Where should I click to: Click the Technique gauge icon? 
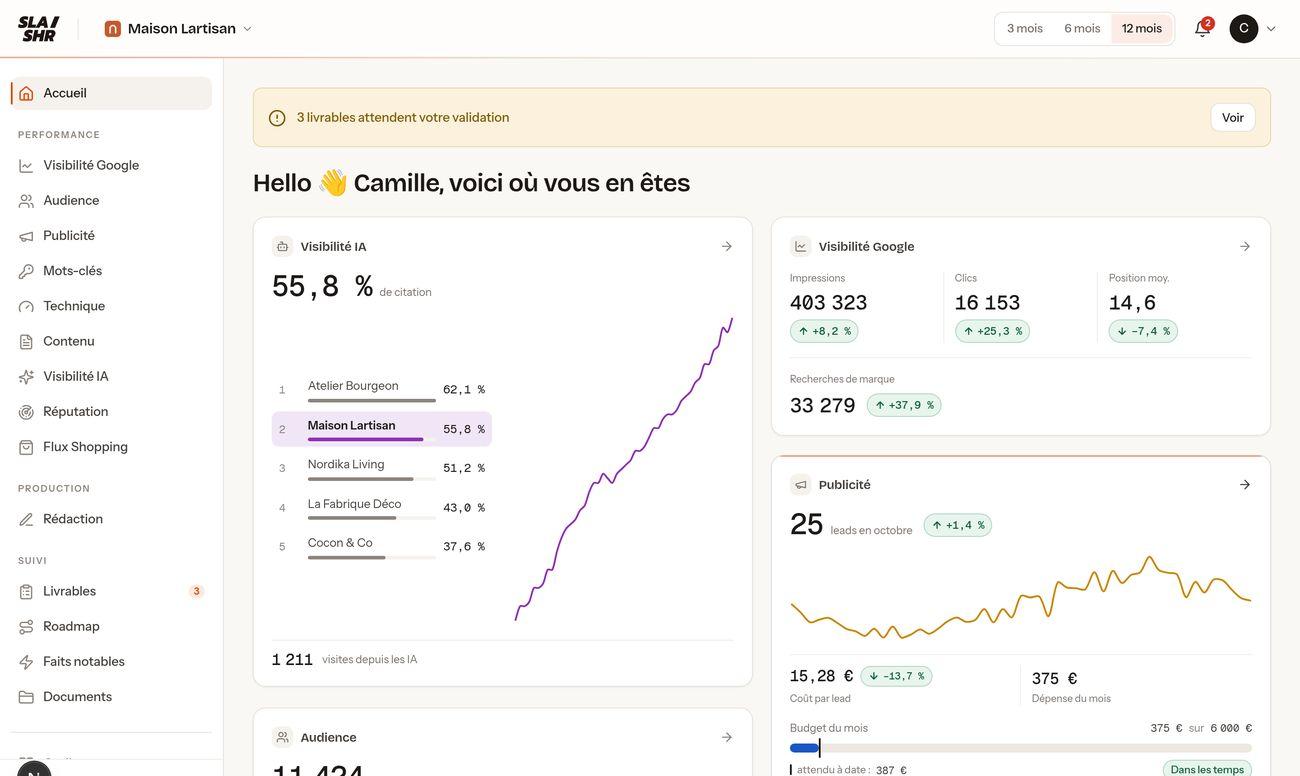tap(26, 306)
